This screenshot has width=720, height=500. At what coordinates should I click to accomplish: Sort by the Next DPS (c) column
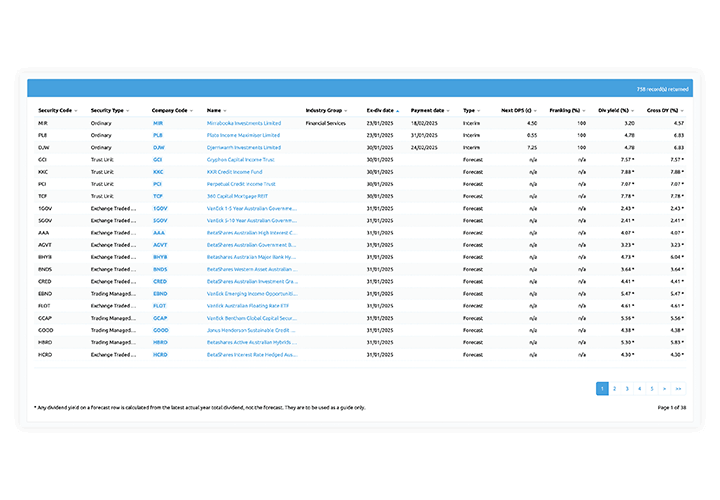519,111
